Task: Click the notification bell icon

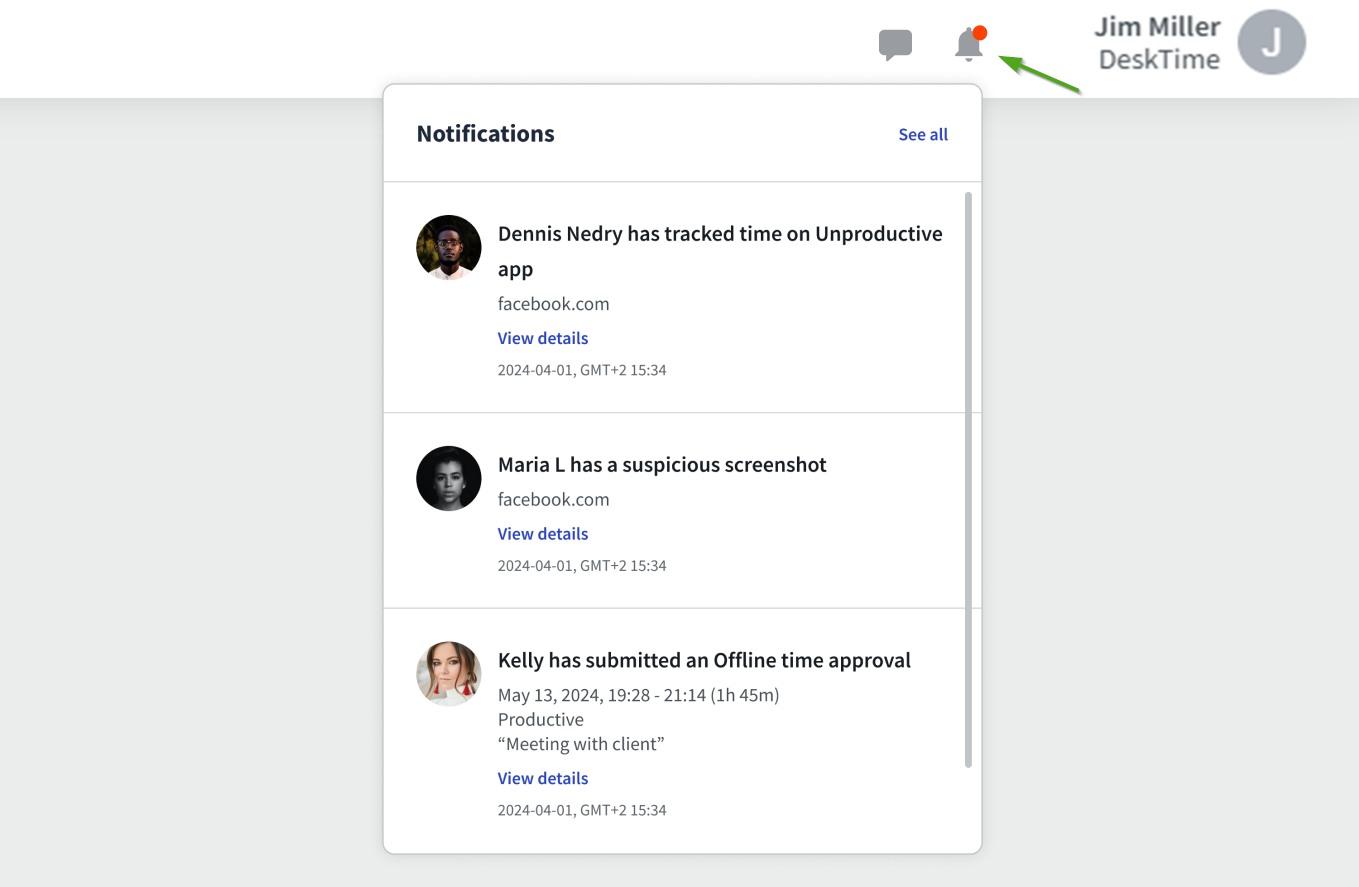Action: tap(968, 45)
